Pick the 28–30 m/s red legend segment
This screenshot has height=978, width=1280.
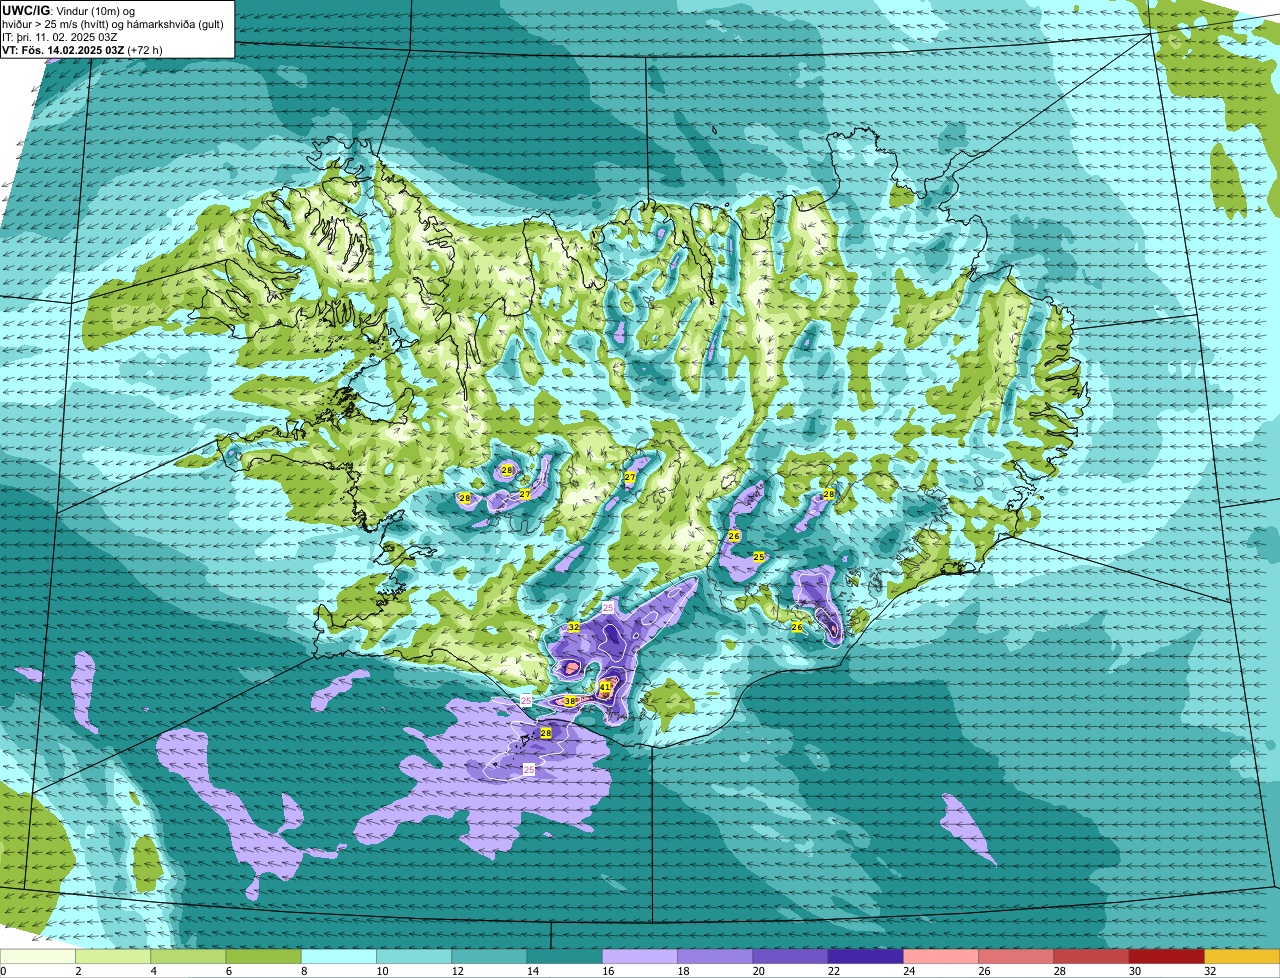tap(1092, 957)
